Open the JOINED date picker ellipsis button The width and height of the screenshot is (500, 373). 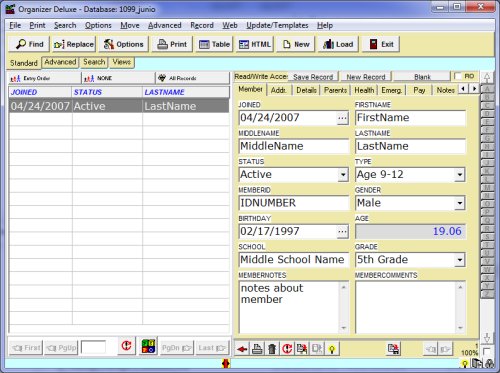[x=342, y=118]
